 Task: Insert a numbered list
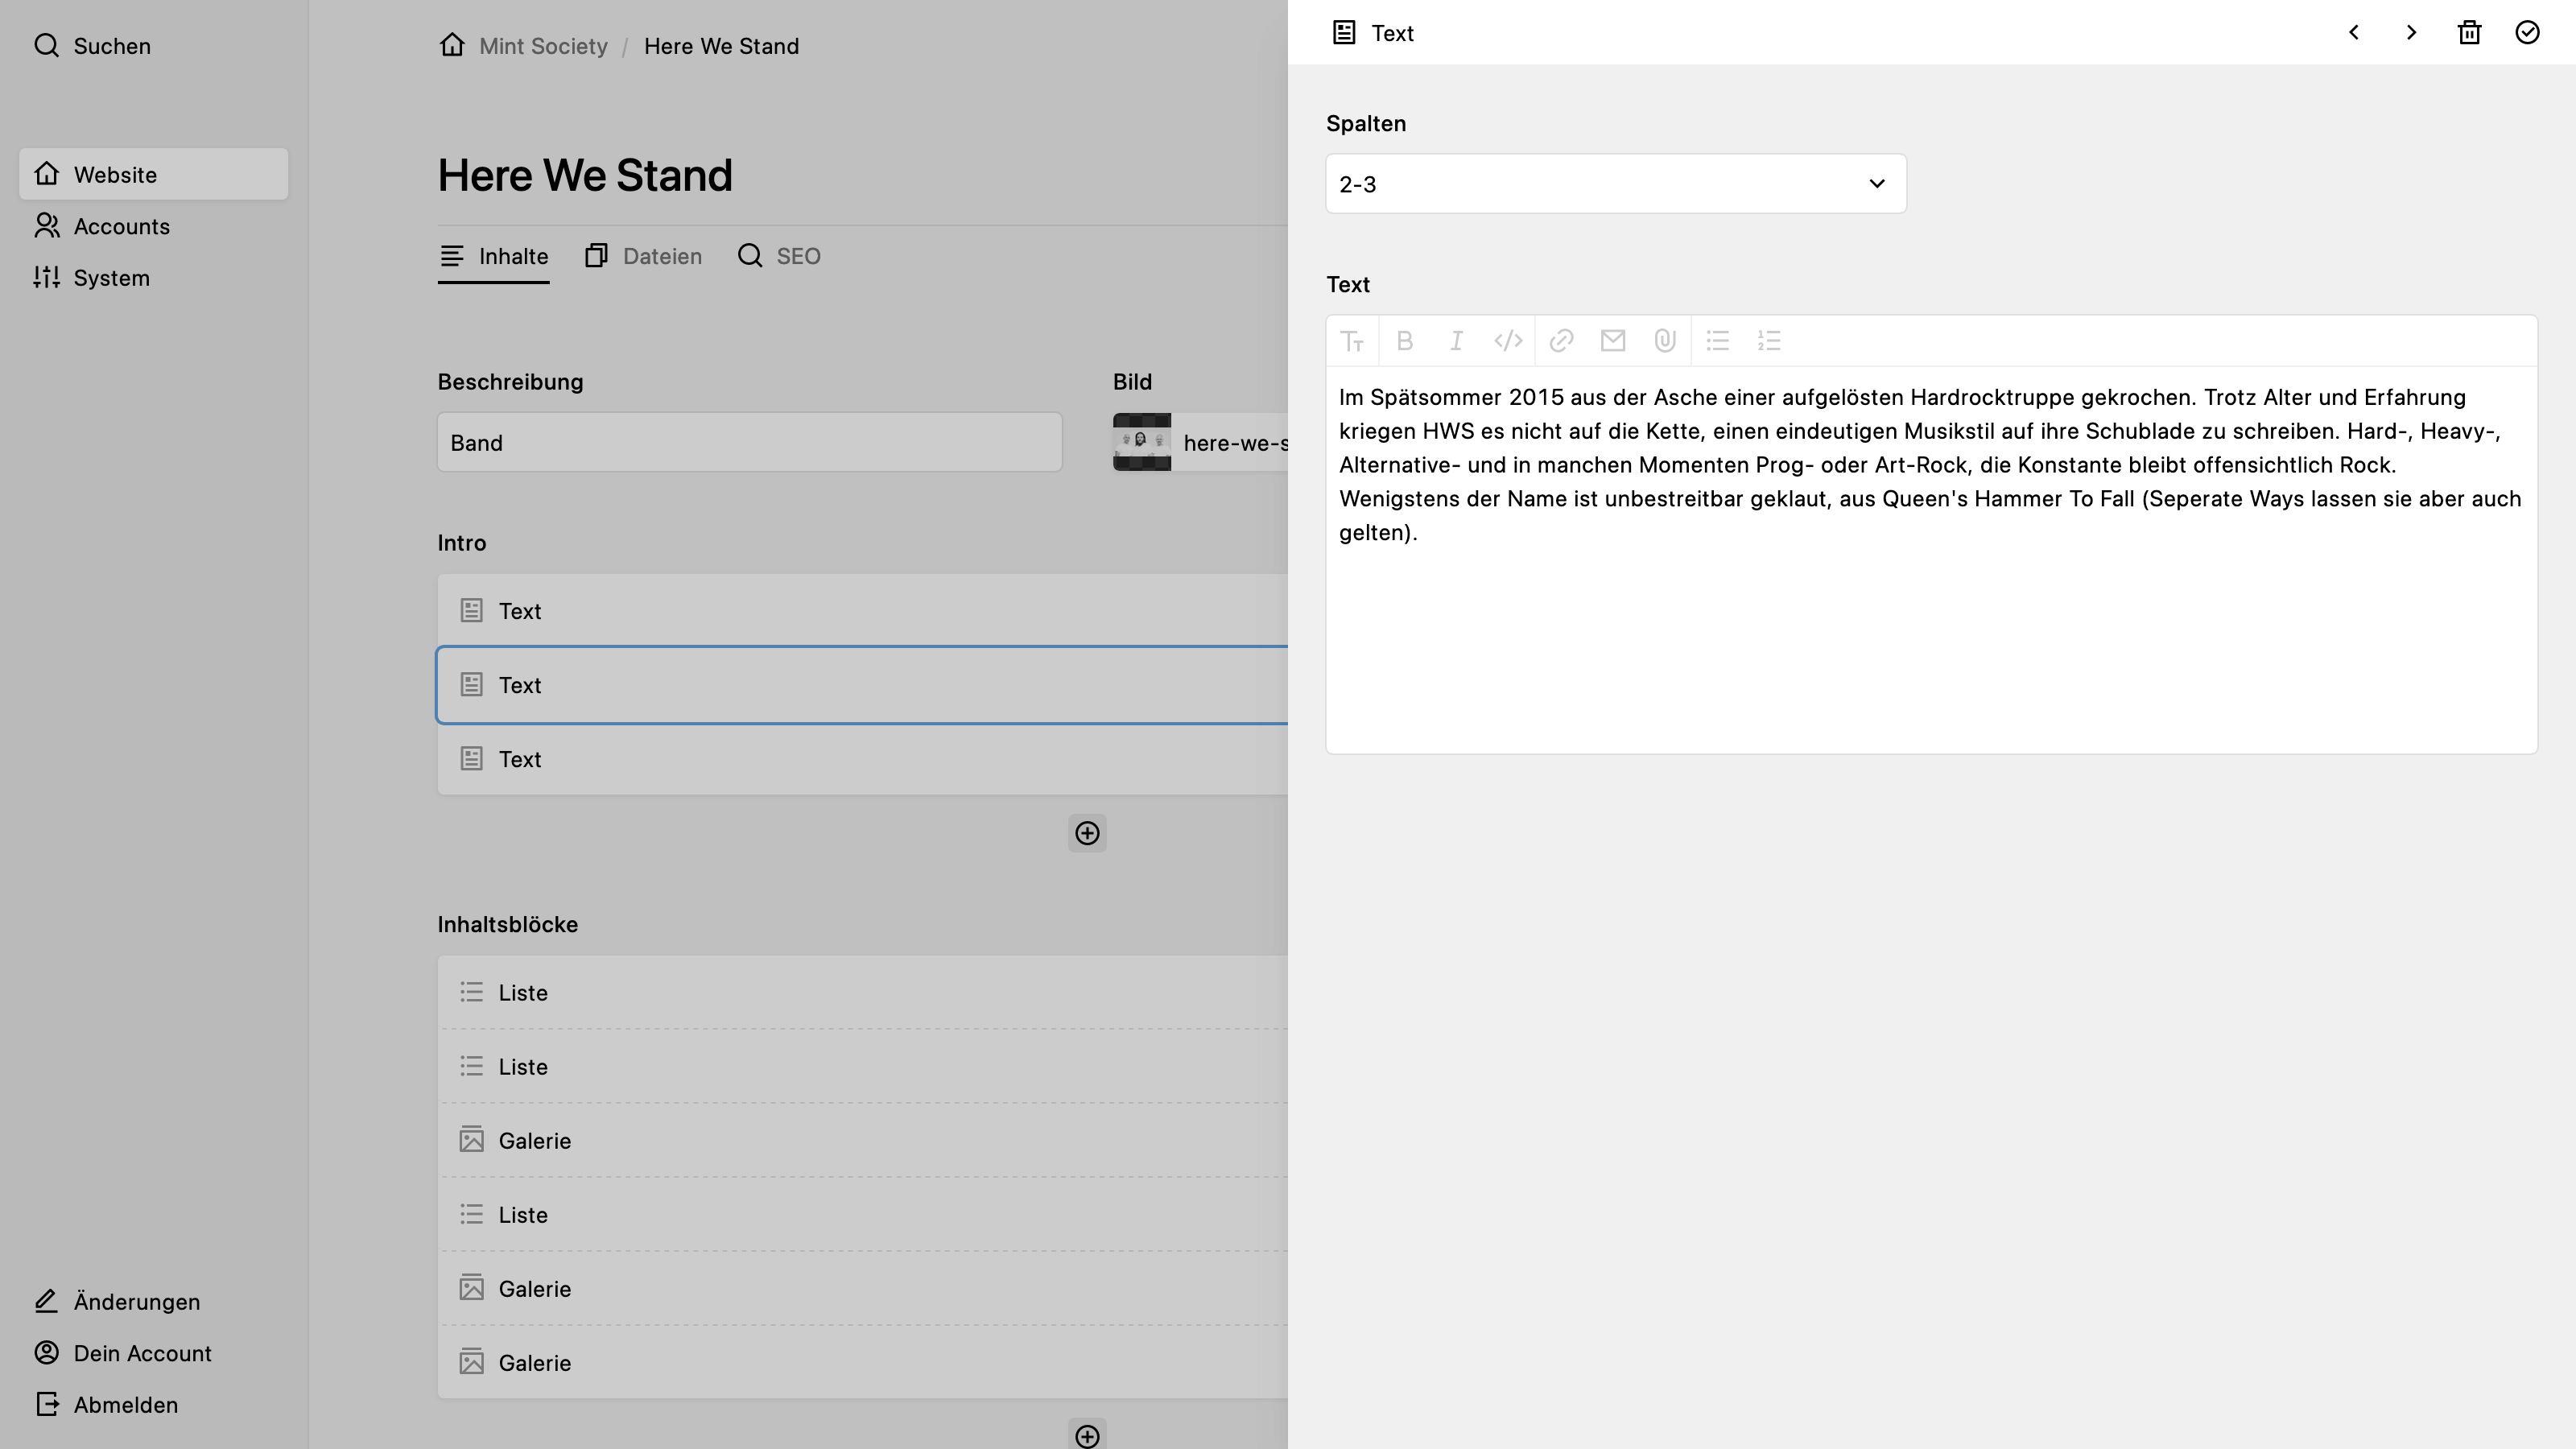click(1770, 341)
